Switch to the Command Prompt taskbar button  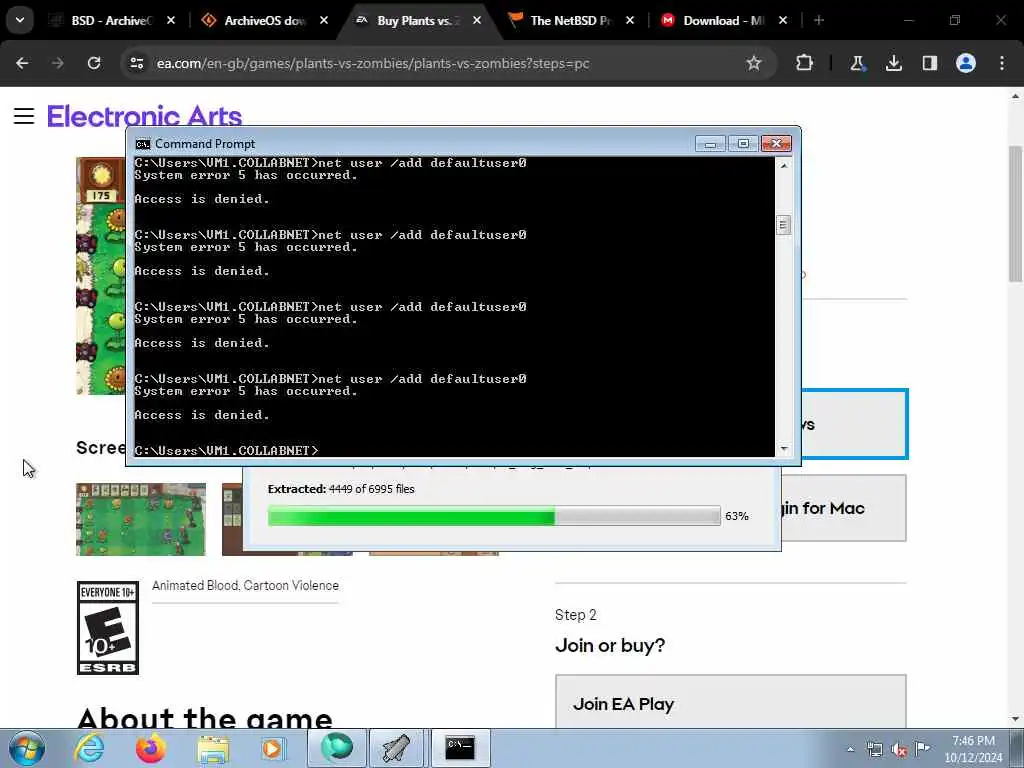pos(460,748)
